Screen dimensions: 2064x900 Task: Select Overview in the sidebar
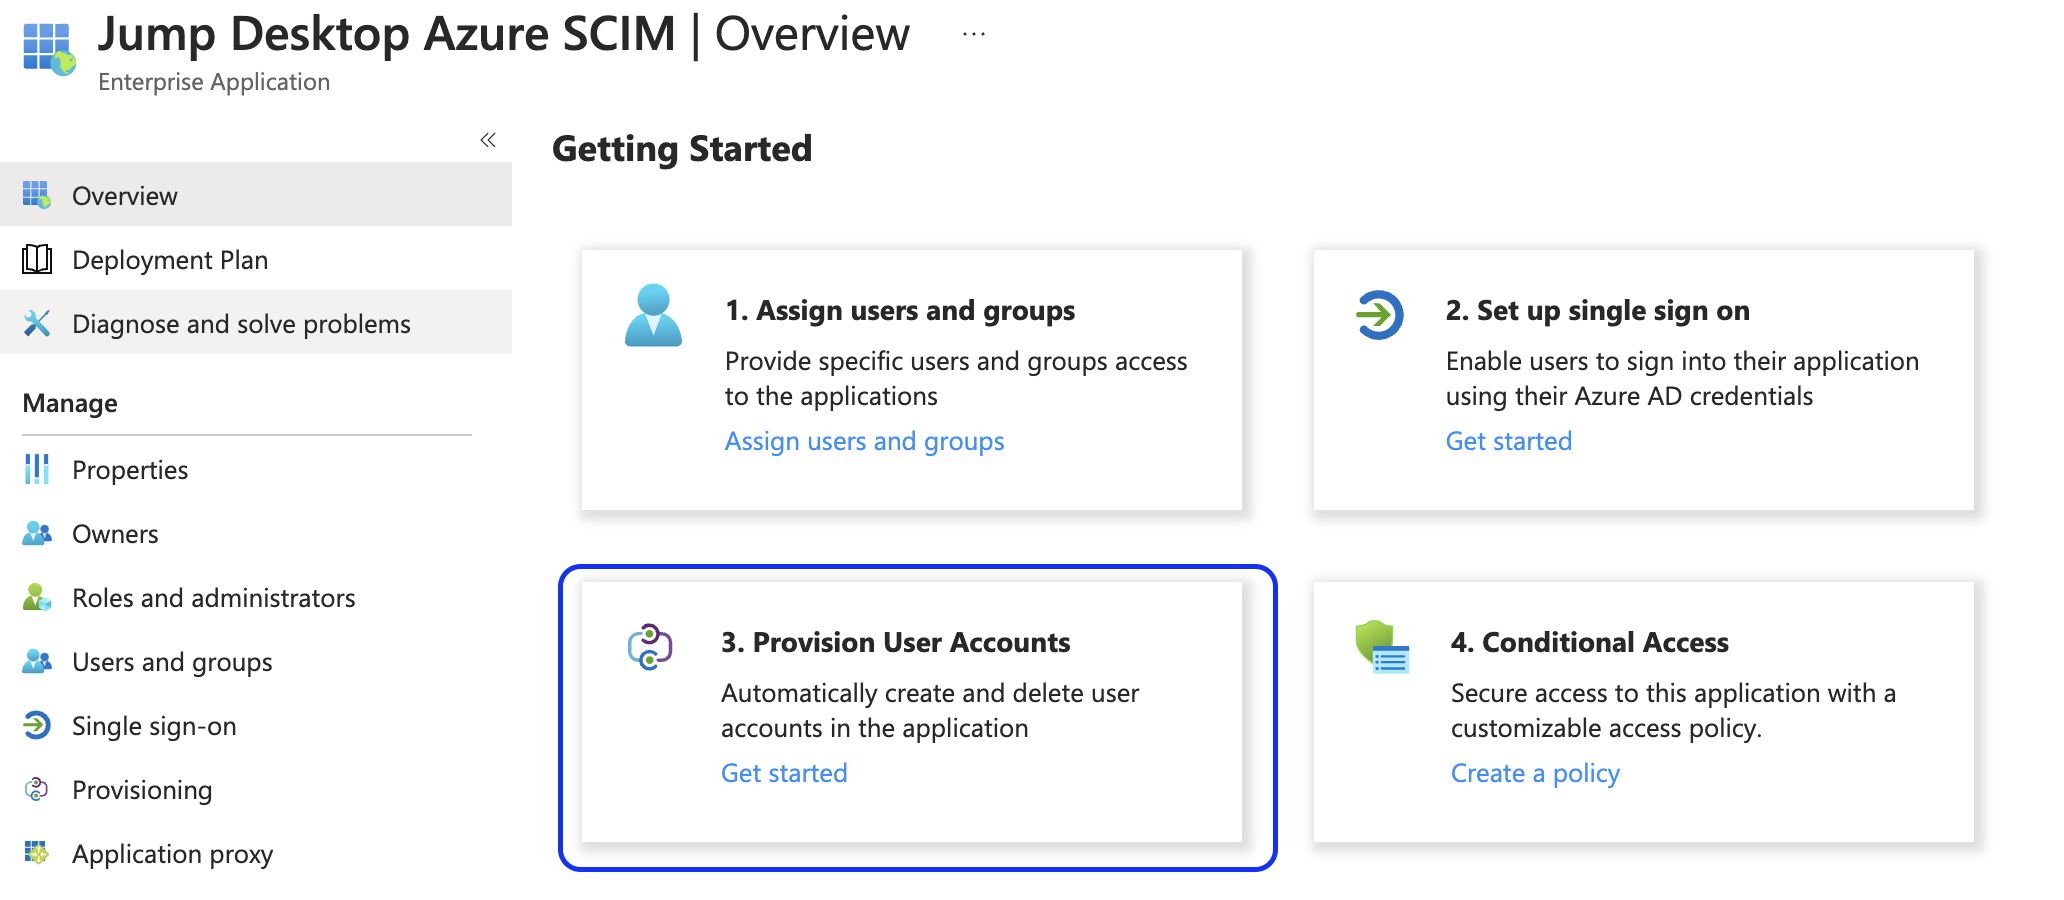(256, 195)
